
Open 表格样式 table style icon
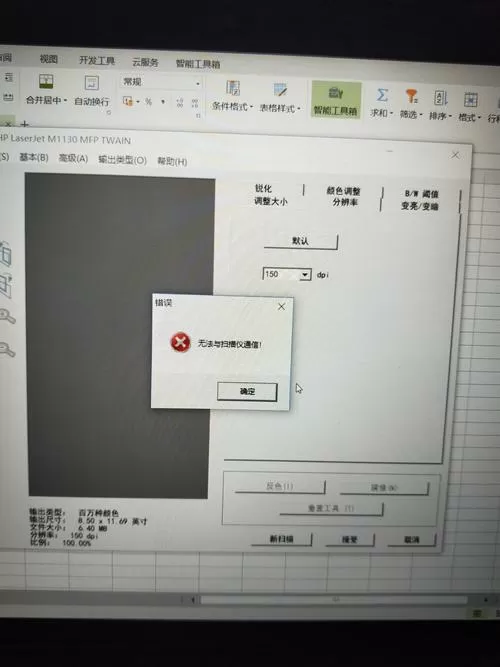coord(280,90)
